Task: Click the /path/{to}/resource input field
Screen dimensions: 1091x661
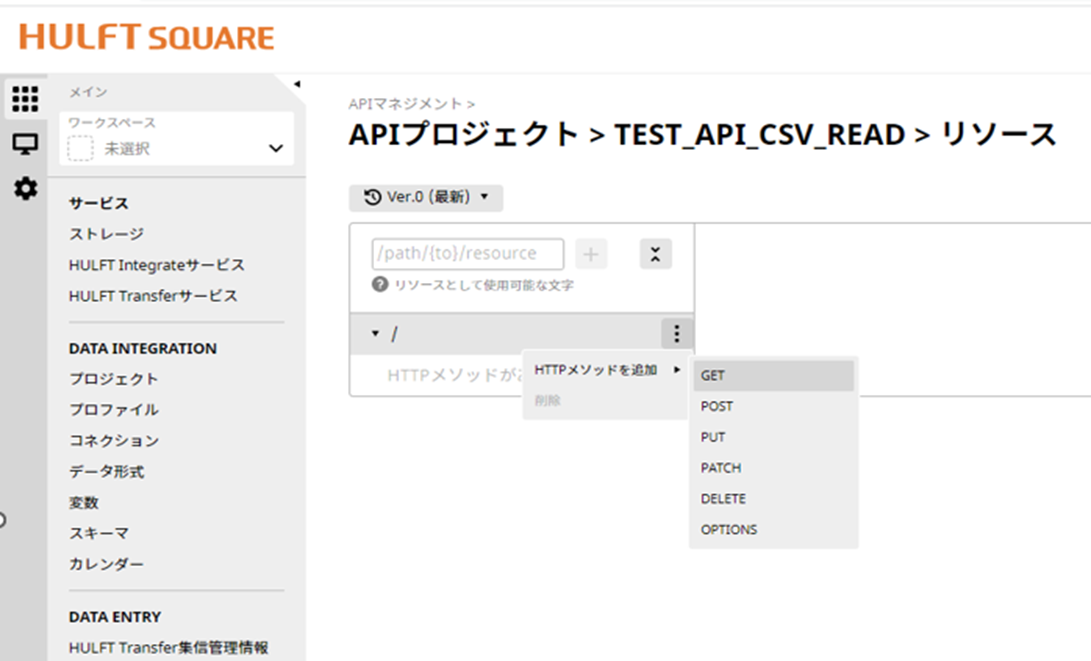Action: [465, 253]
